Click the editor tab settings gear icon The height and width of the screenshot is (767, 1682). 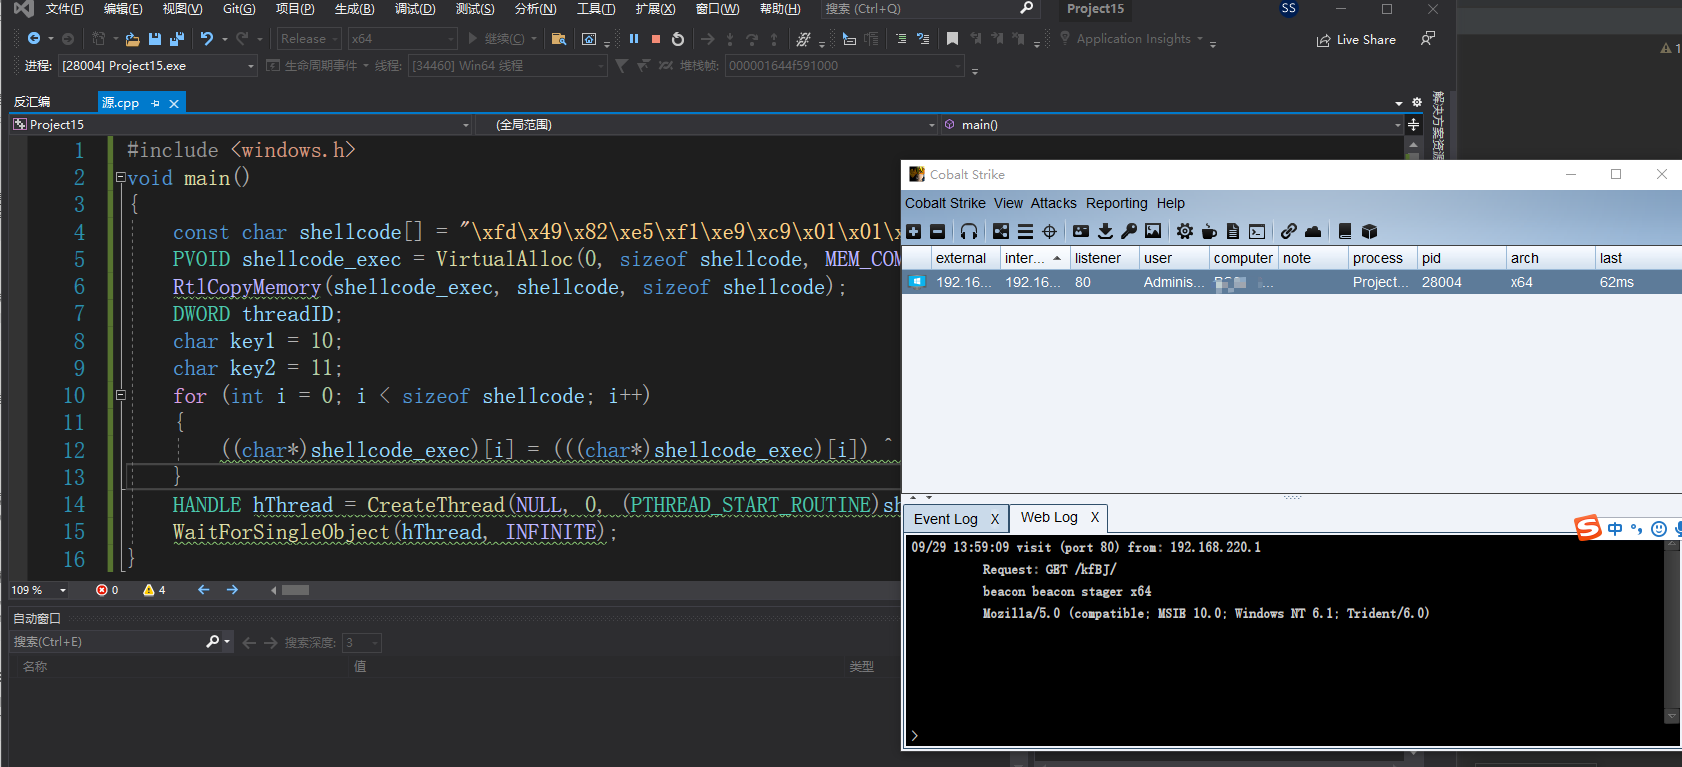click(1416, 103)
